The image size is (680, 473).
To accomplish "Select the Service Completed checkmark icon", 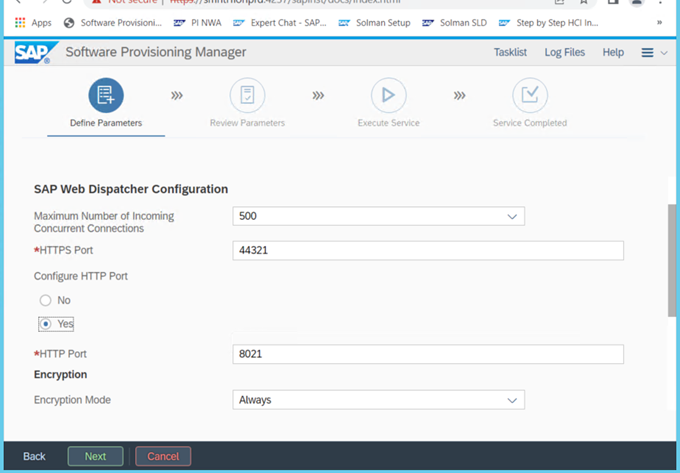I will pyautogui.click(x=530, y=95).
